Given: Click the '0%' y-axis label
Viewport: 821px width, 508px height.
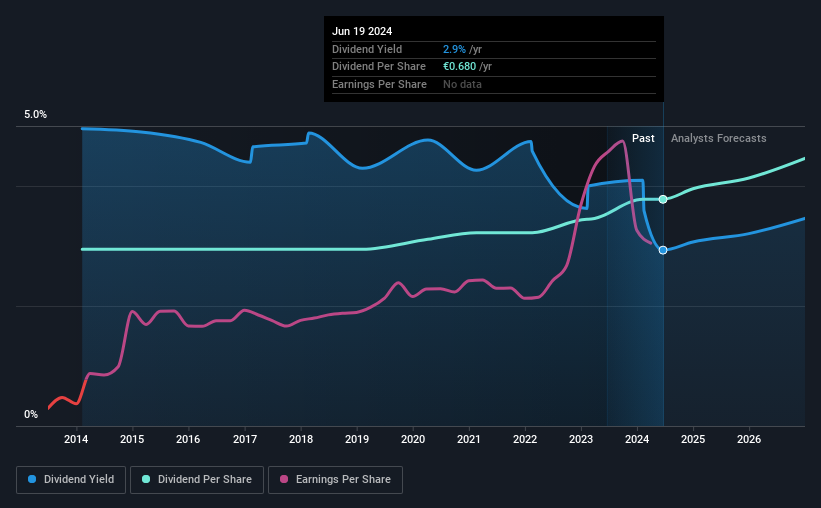Looking at the screenshot, I should coord(31,414).
